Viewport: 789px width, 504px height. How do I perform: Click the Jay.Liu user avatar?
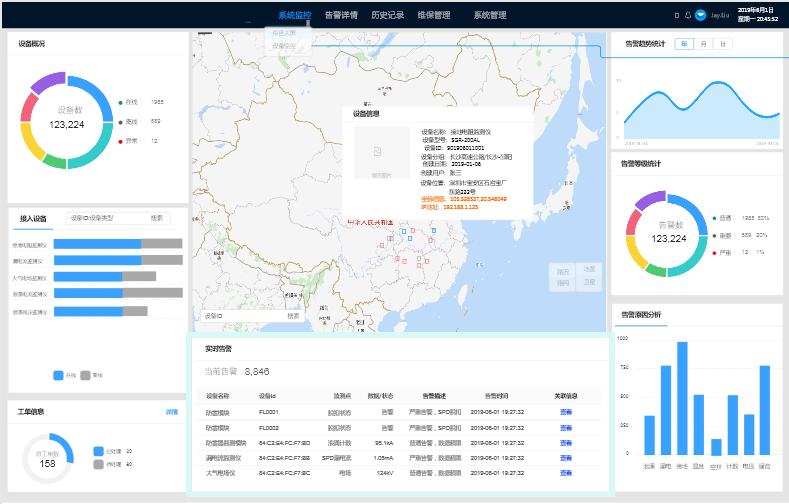pyautogui.click(x=701, y=15)
